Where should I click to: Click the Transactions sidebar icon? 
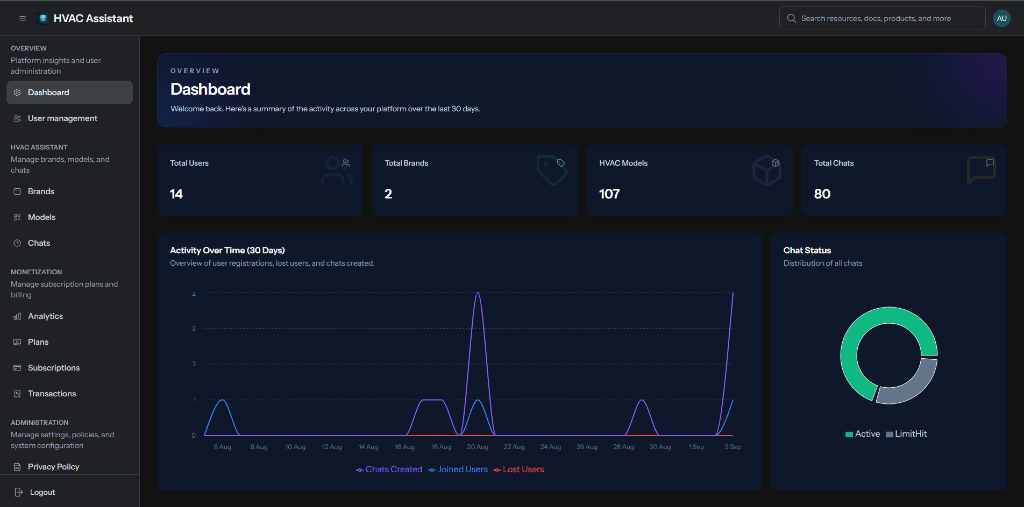(x=17, y=393)
